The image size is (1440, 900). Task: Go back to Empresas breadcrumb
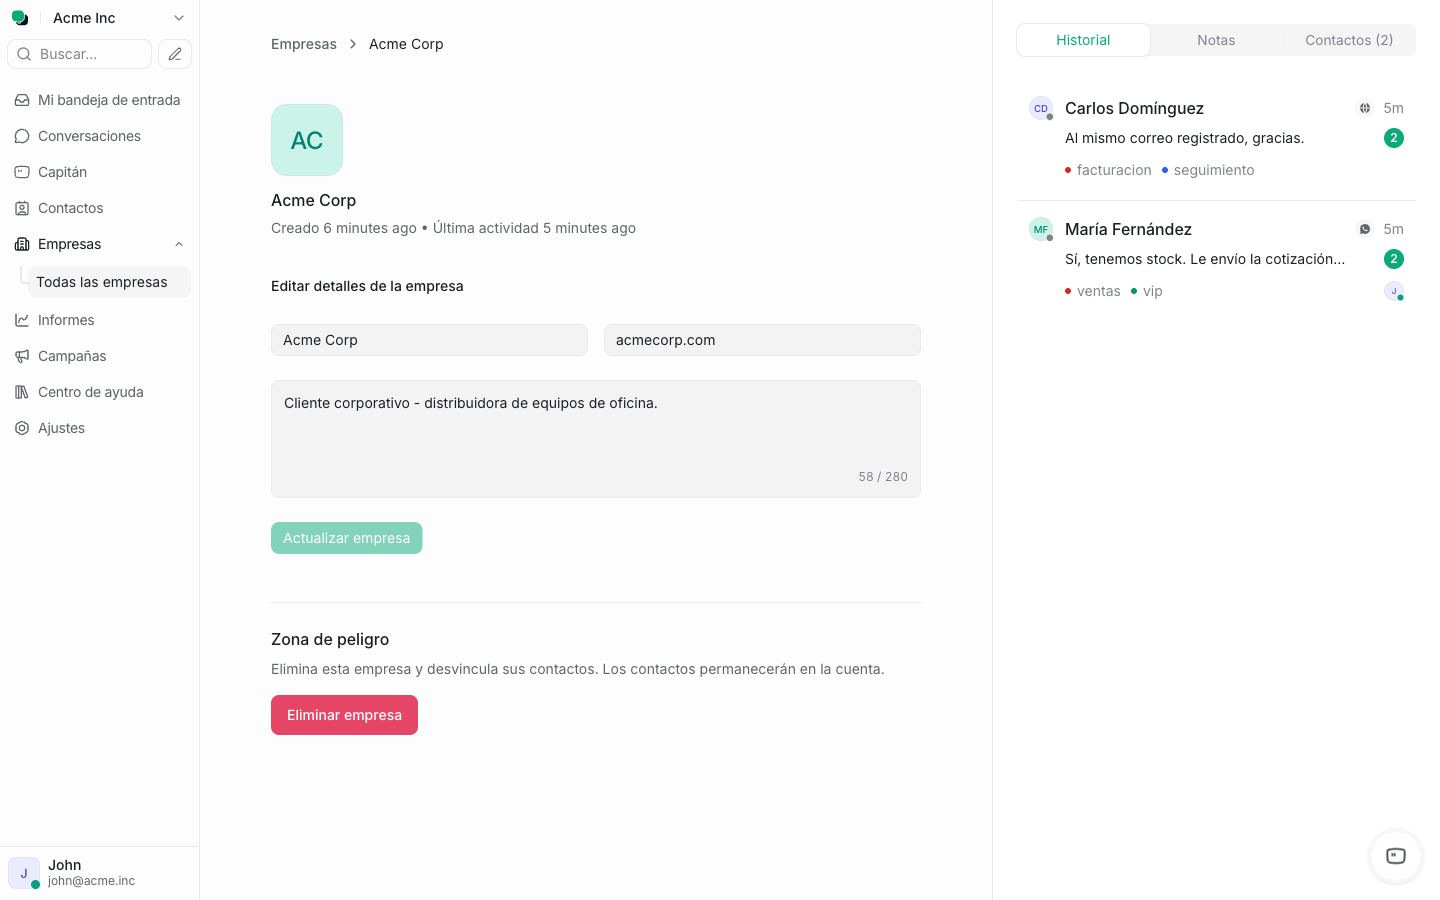(304, 44)
